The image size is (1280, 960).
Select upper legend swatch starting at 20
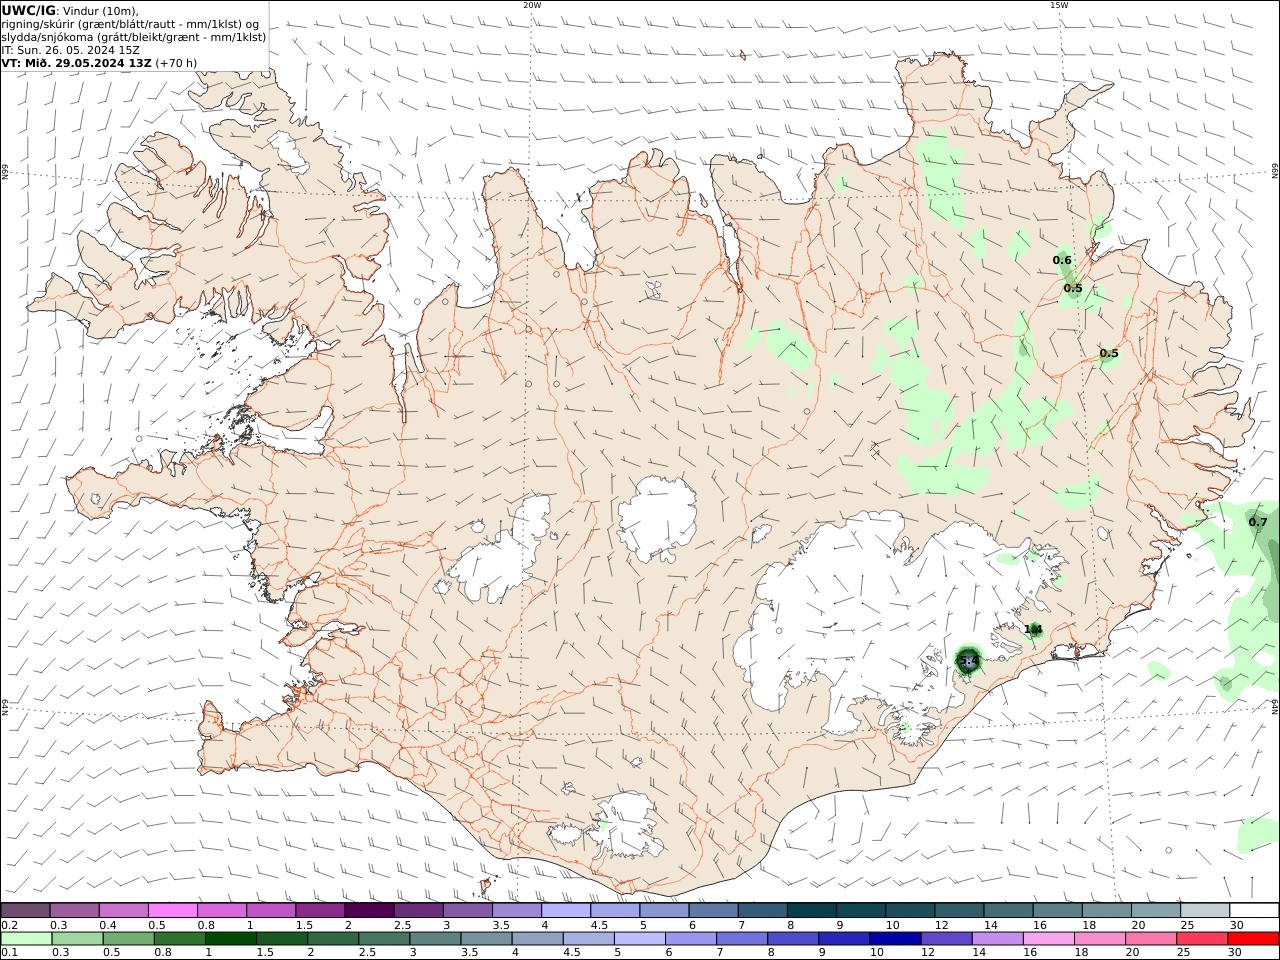[1155, 911]
